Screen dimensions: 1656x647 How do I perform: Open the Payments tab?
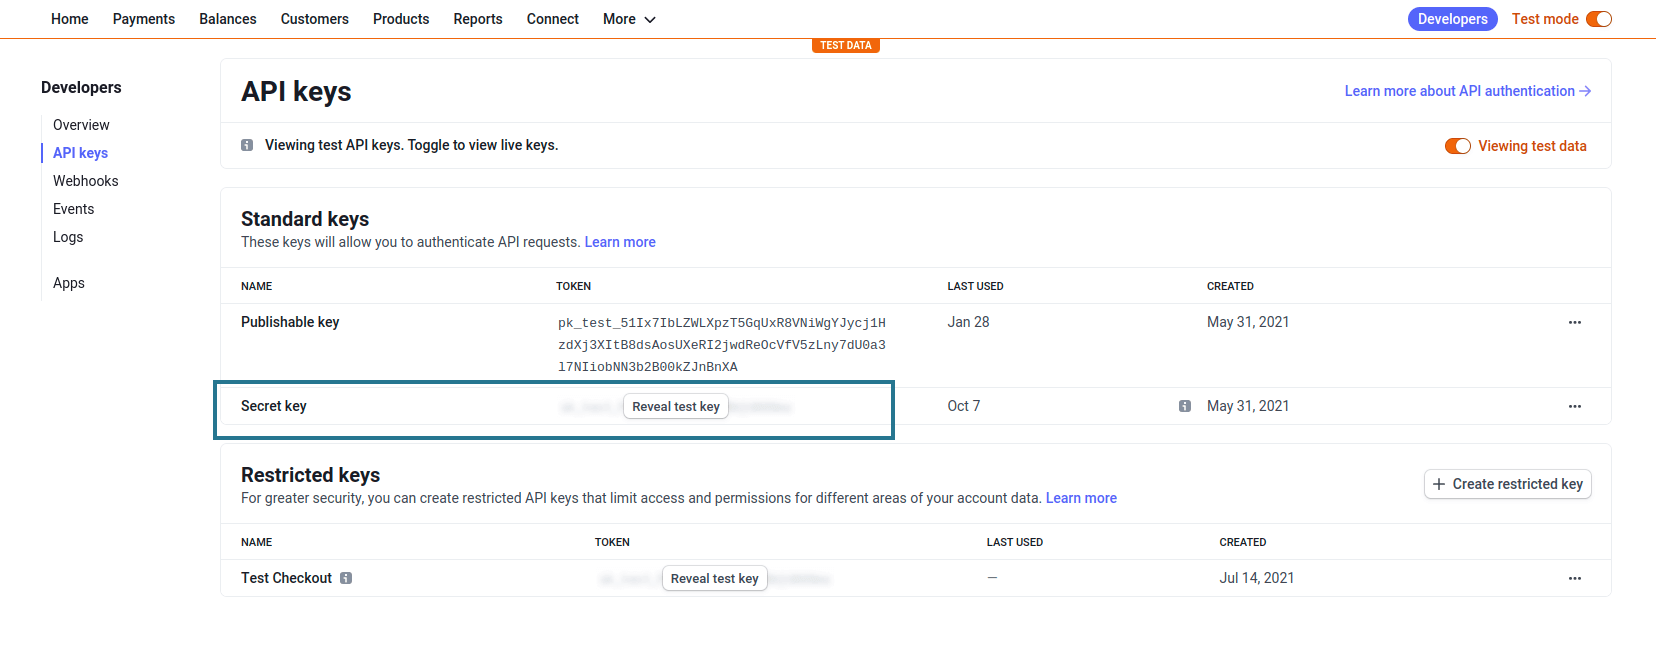tap(143, 19)
